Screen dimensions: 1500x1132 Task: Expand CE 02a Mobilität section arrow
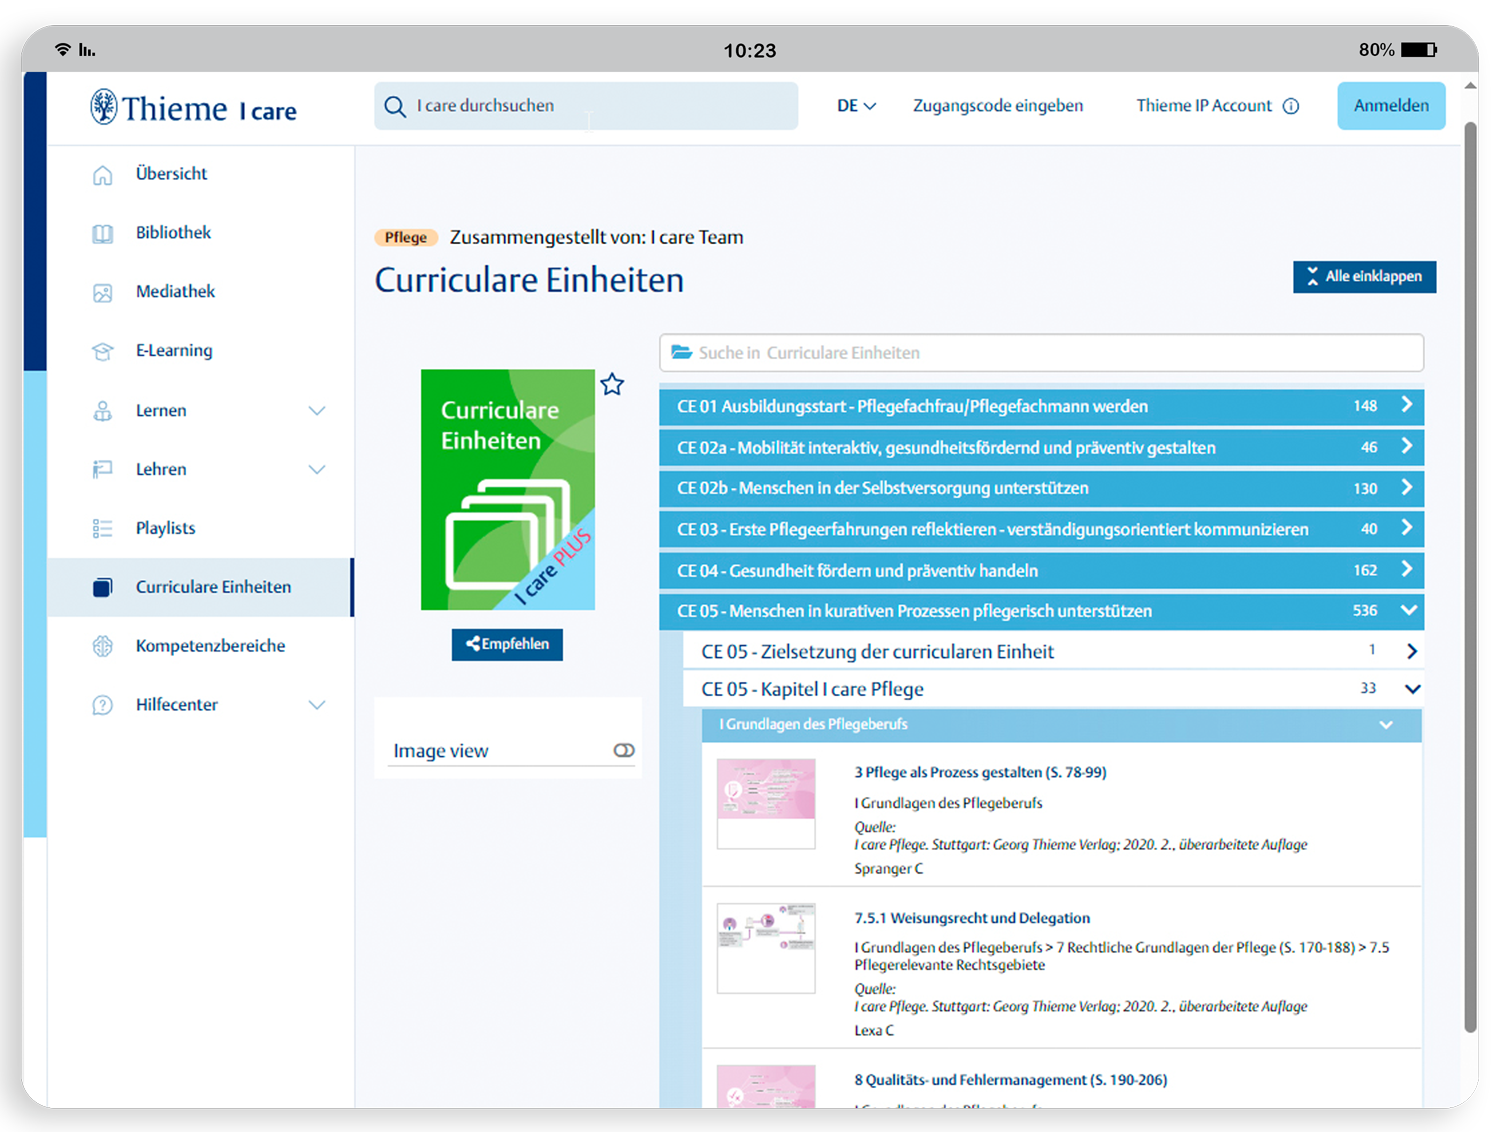(x=1407, y=446)
